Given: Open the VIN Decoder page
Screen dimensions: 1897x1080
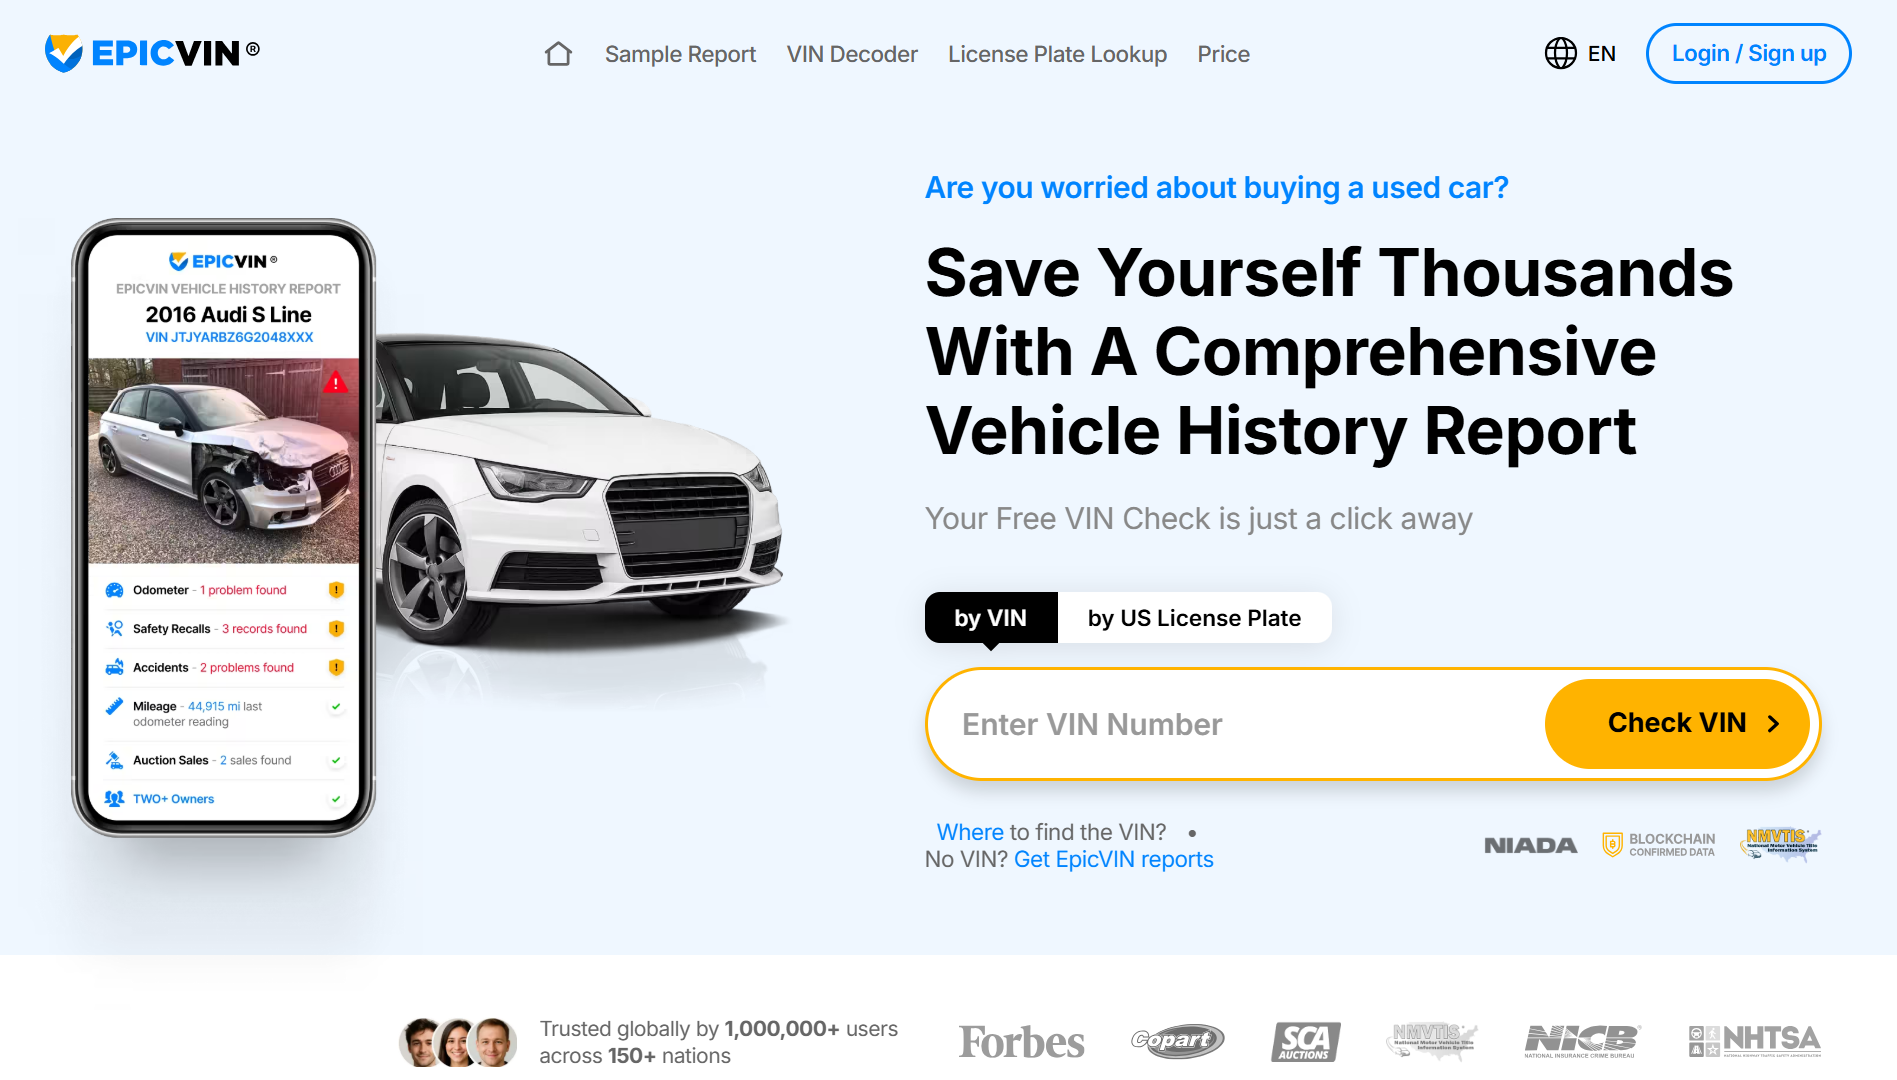Looking at the screenshot, I should 852,54.
